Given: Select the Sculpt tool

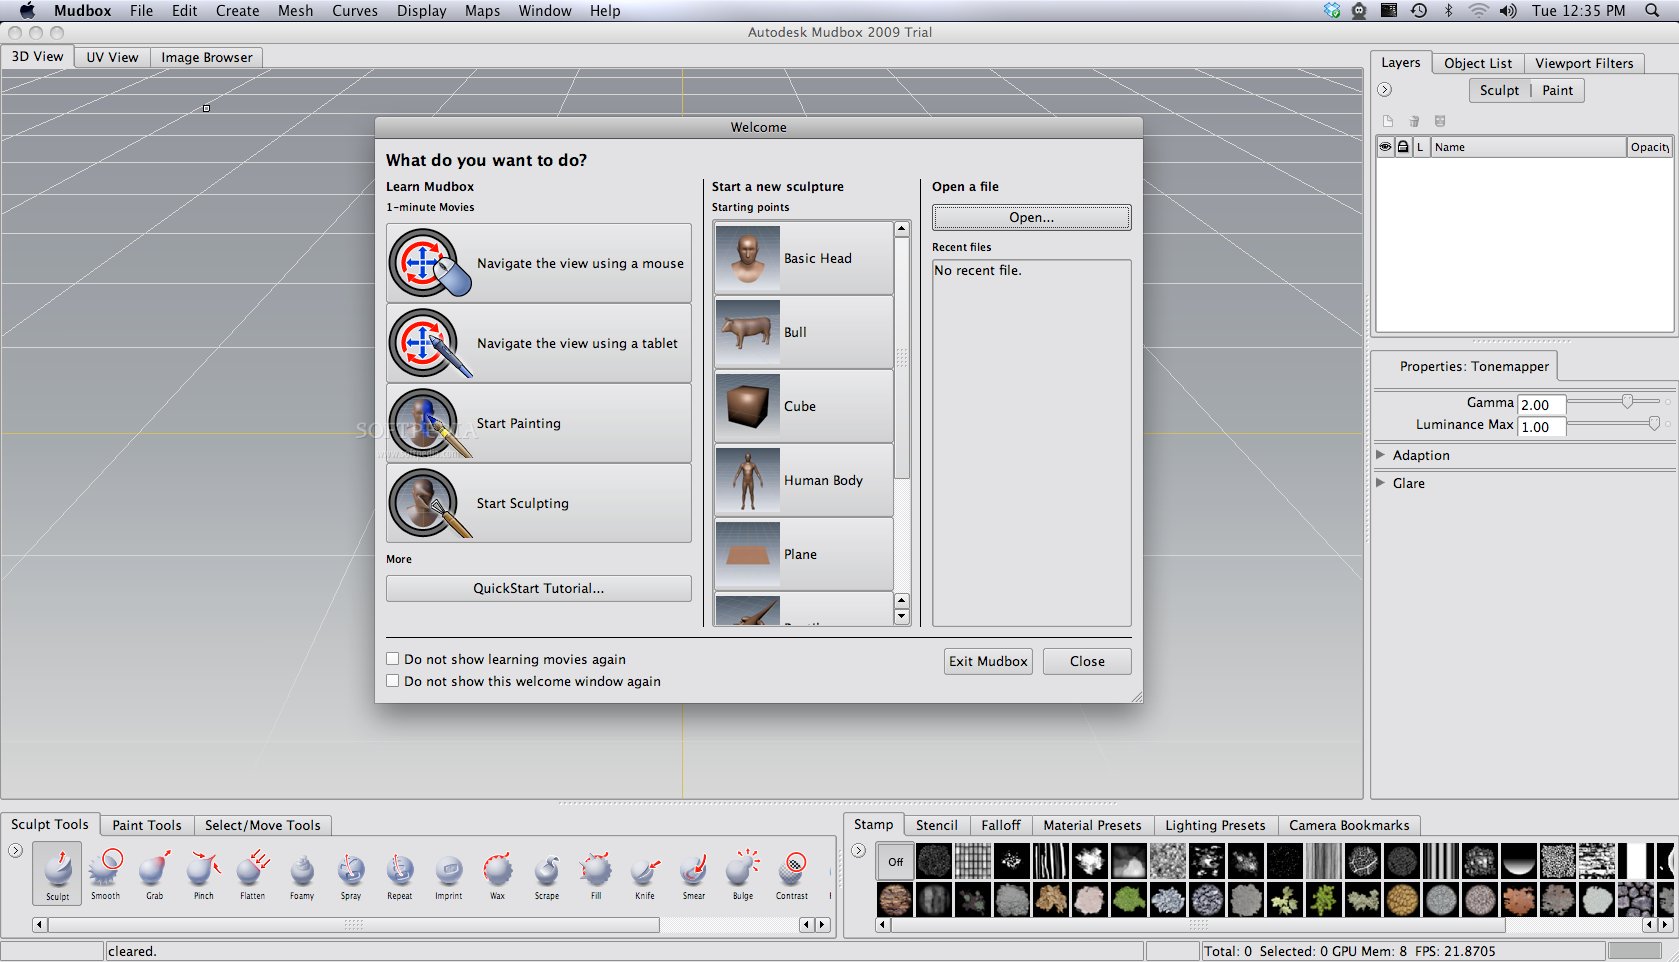Looking at the screenshot, I should (x=58, y=872).
